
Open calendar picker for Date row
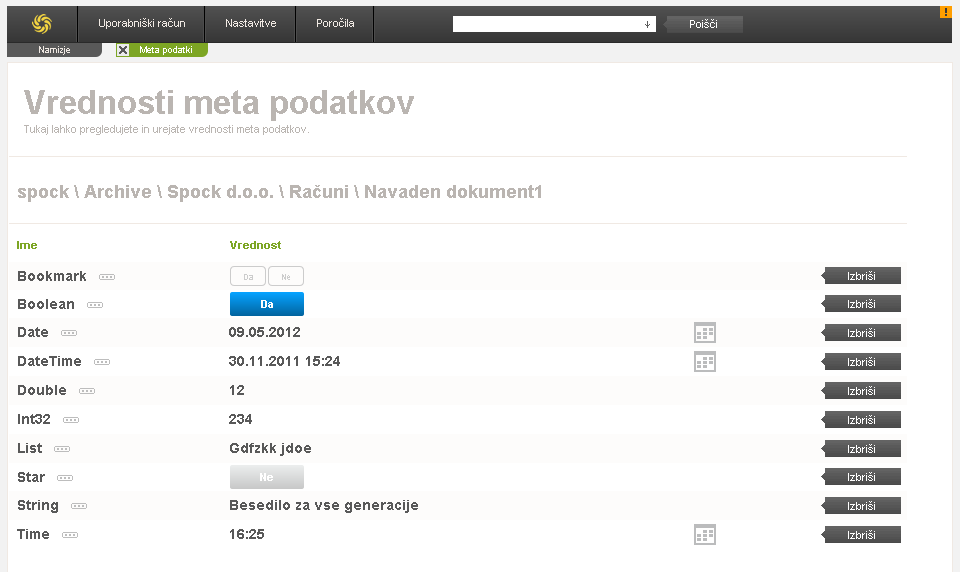pyautogui.click(x=705, y=333)
